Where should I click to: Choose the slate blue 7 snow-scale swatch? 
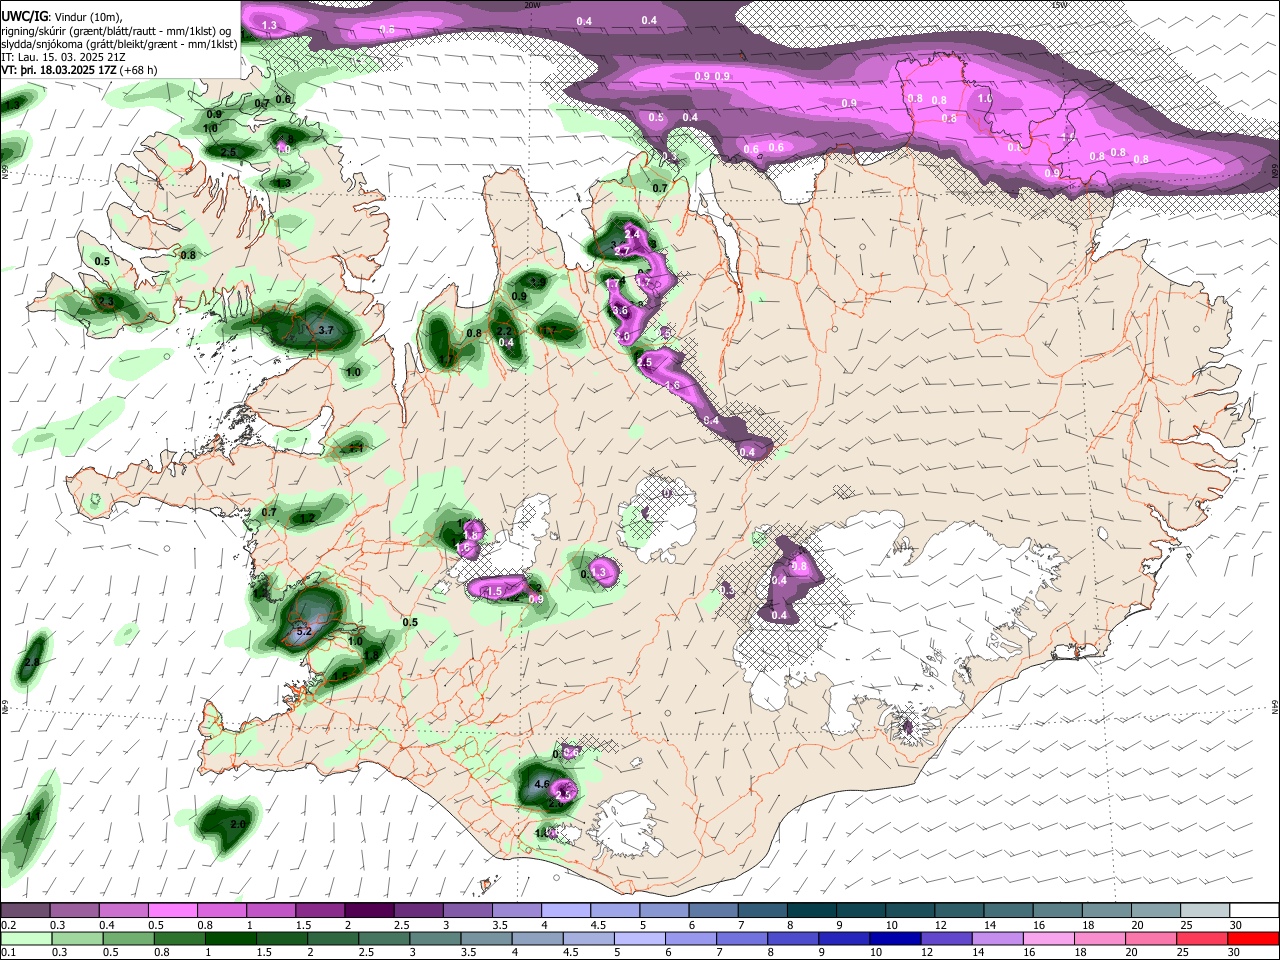pos(761,910)
